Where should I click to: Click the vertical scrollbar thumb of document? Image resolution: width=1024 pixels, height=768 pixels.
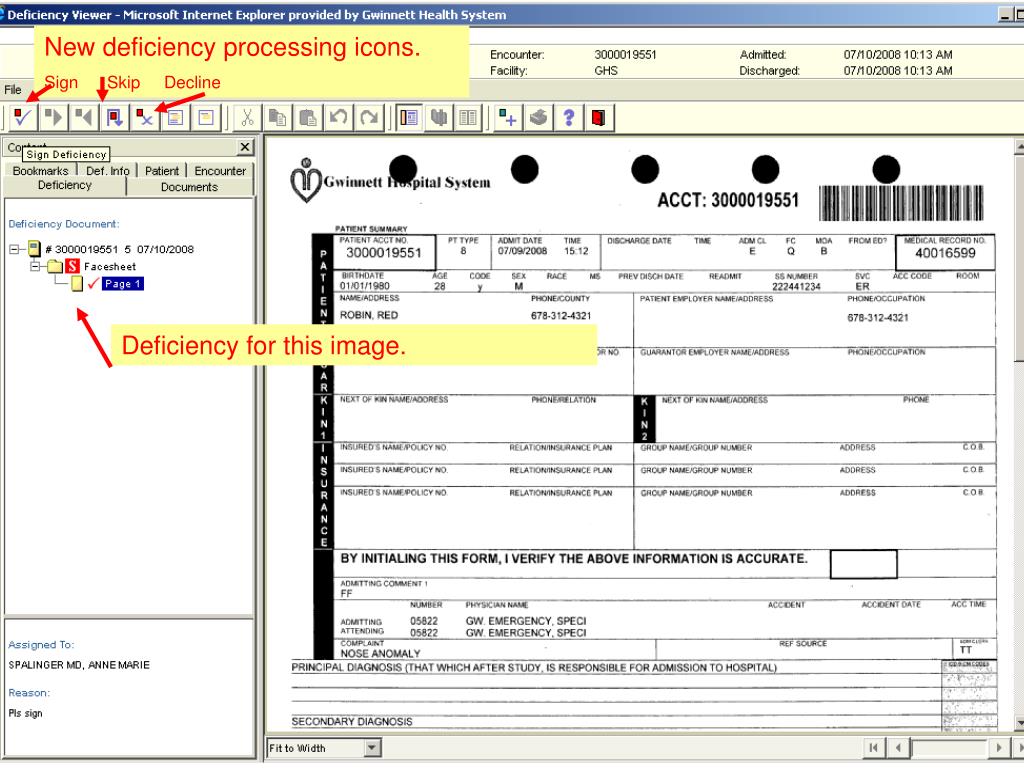[x=1019, y=257]
